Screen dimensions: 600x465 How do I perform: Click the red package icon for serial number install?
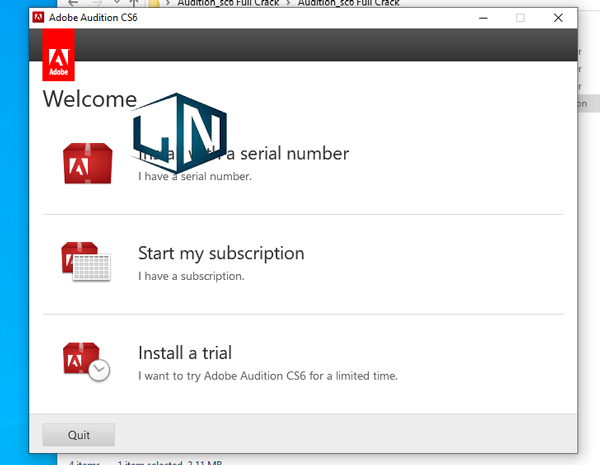tap(88, 163)
